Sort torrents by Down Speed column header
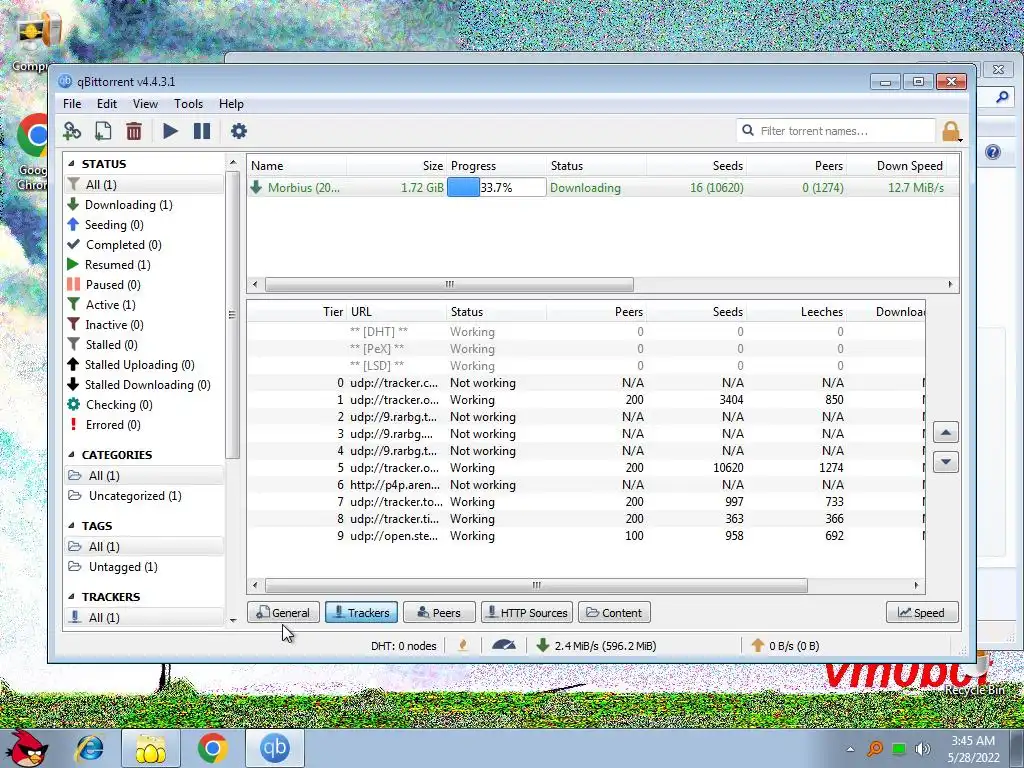 (x=897, y=166)
